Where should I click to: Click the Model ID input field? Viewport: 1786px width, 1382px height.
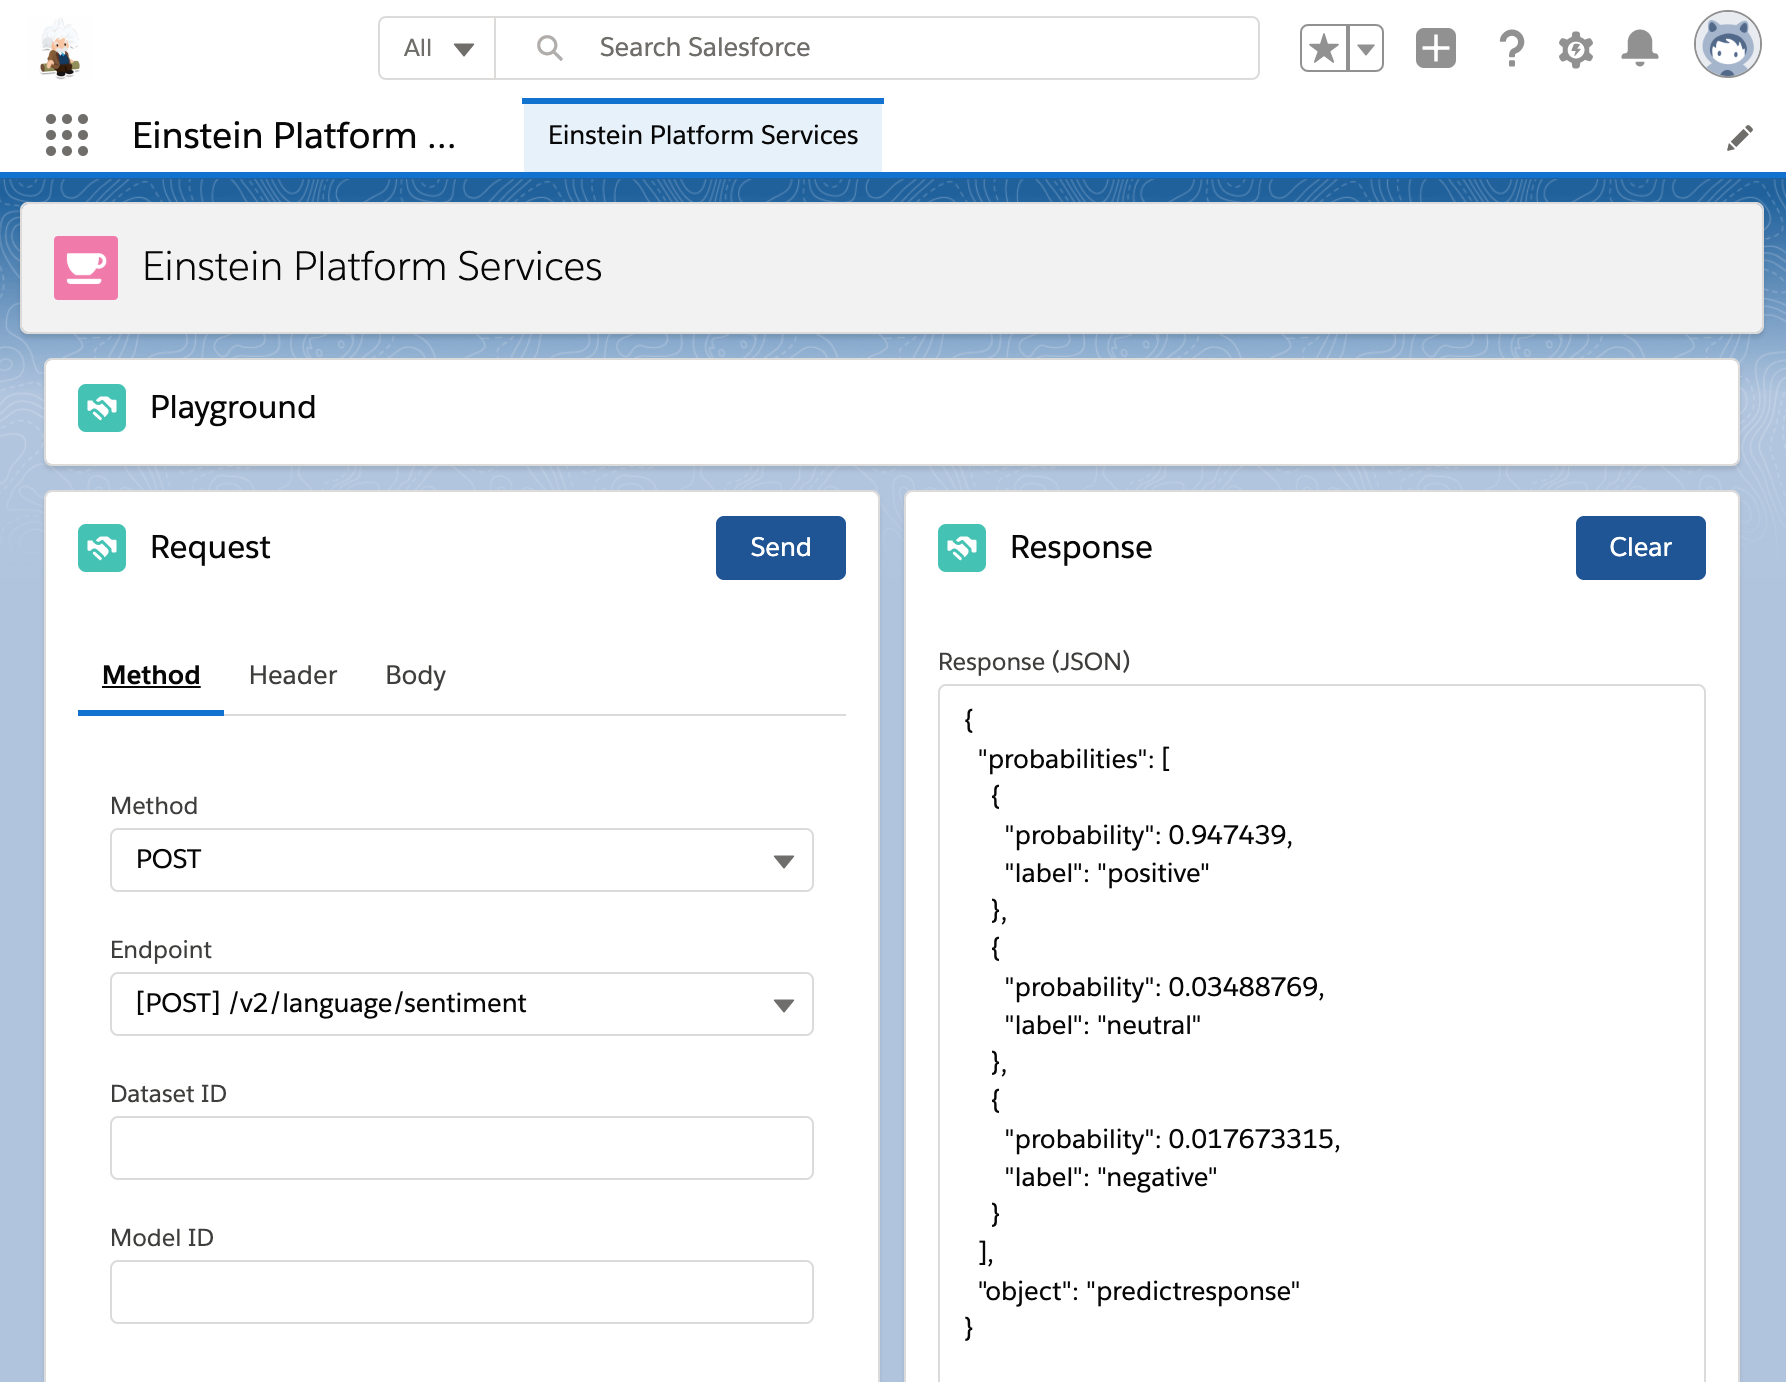[x=462, y=1292]
